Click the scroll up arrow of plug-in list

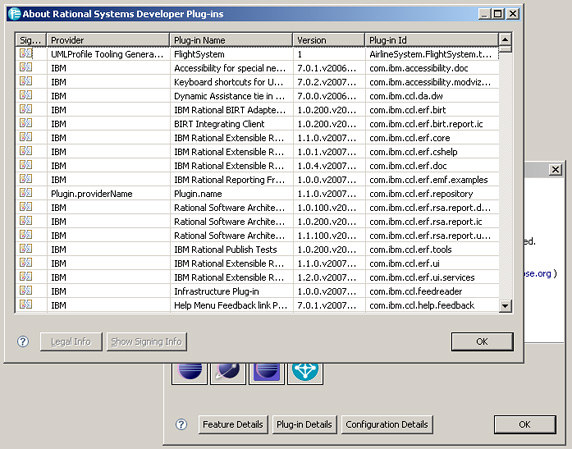(x=505, y=39)
